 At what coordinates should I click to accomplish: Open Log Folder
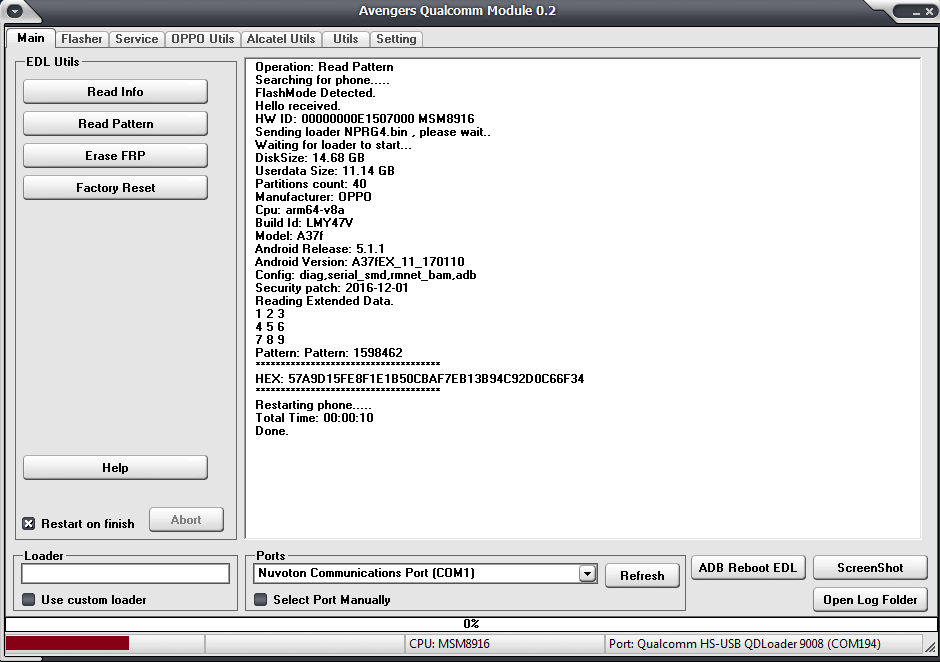tap(870, 600)
